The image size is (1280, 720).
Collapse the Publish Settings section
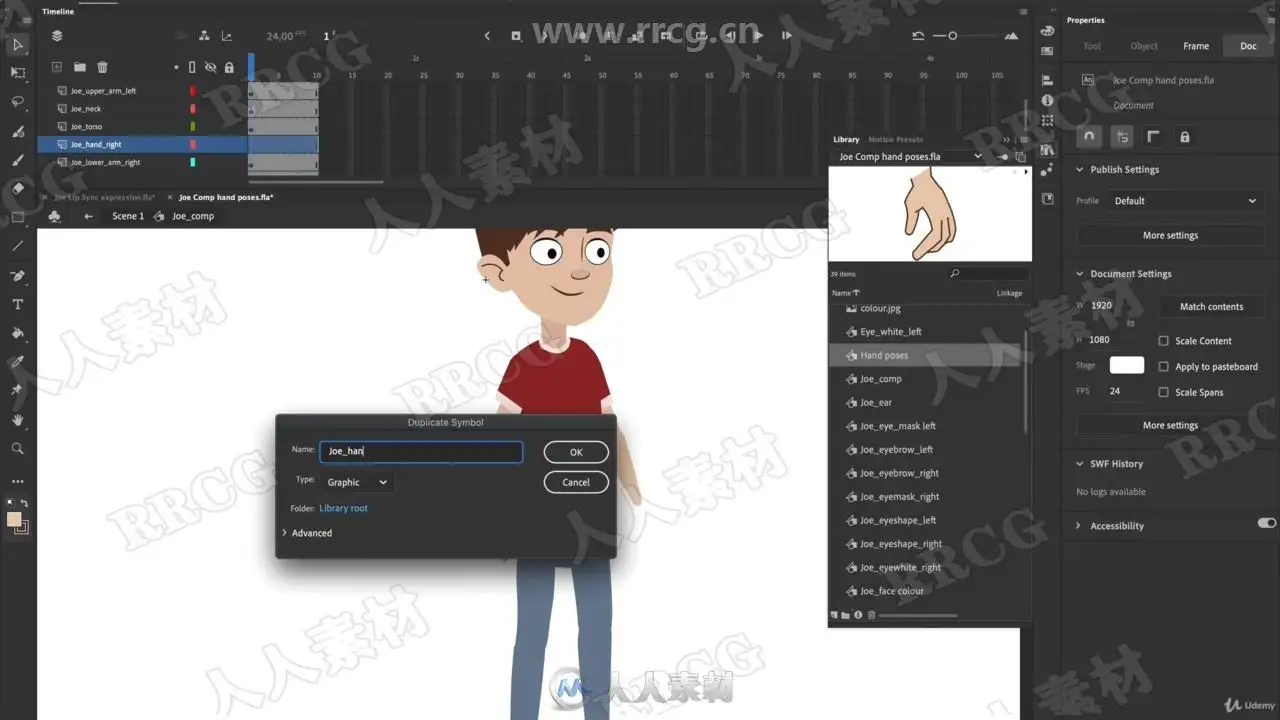(1080, 170)
